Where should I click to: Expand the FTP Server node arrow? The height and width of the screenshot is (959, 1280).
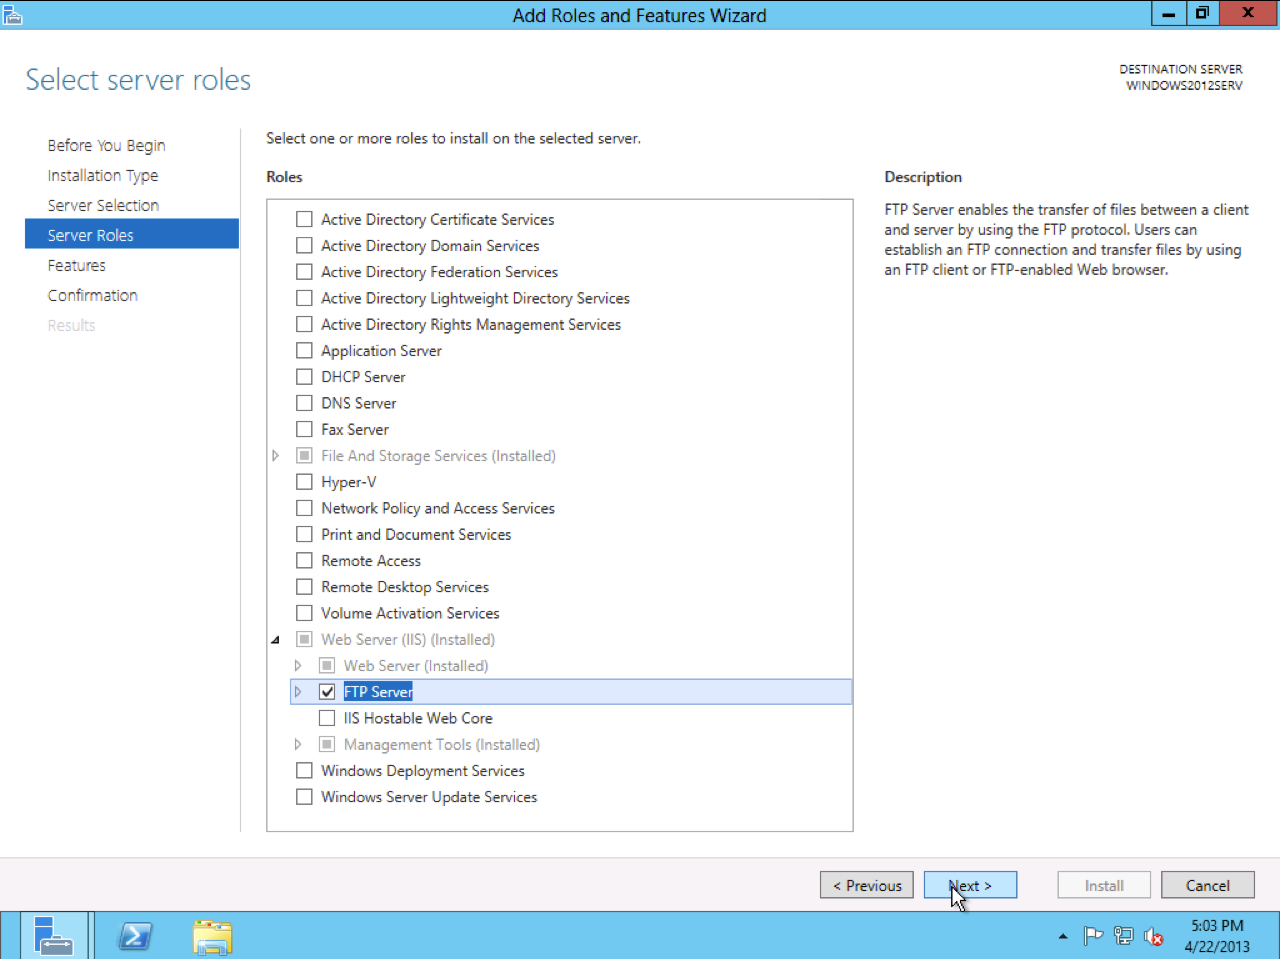coord(298,692)
